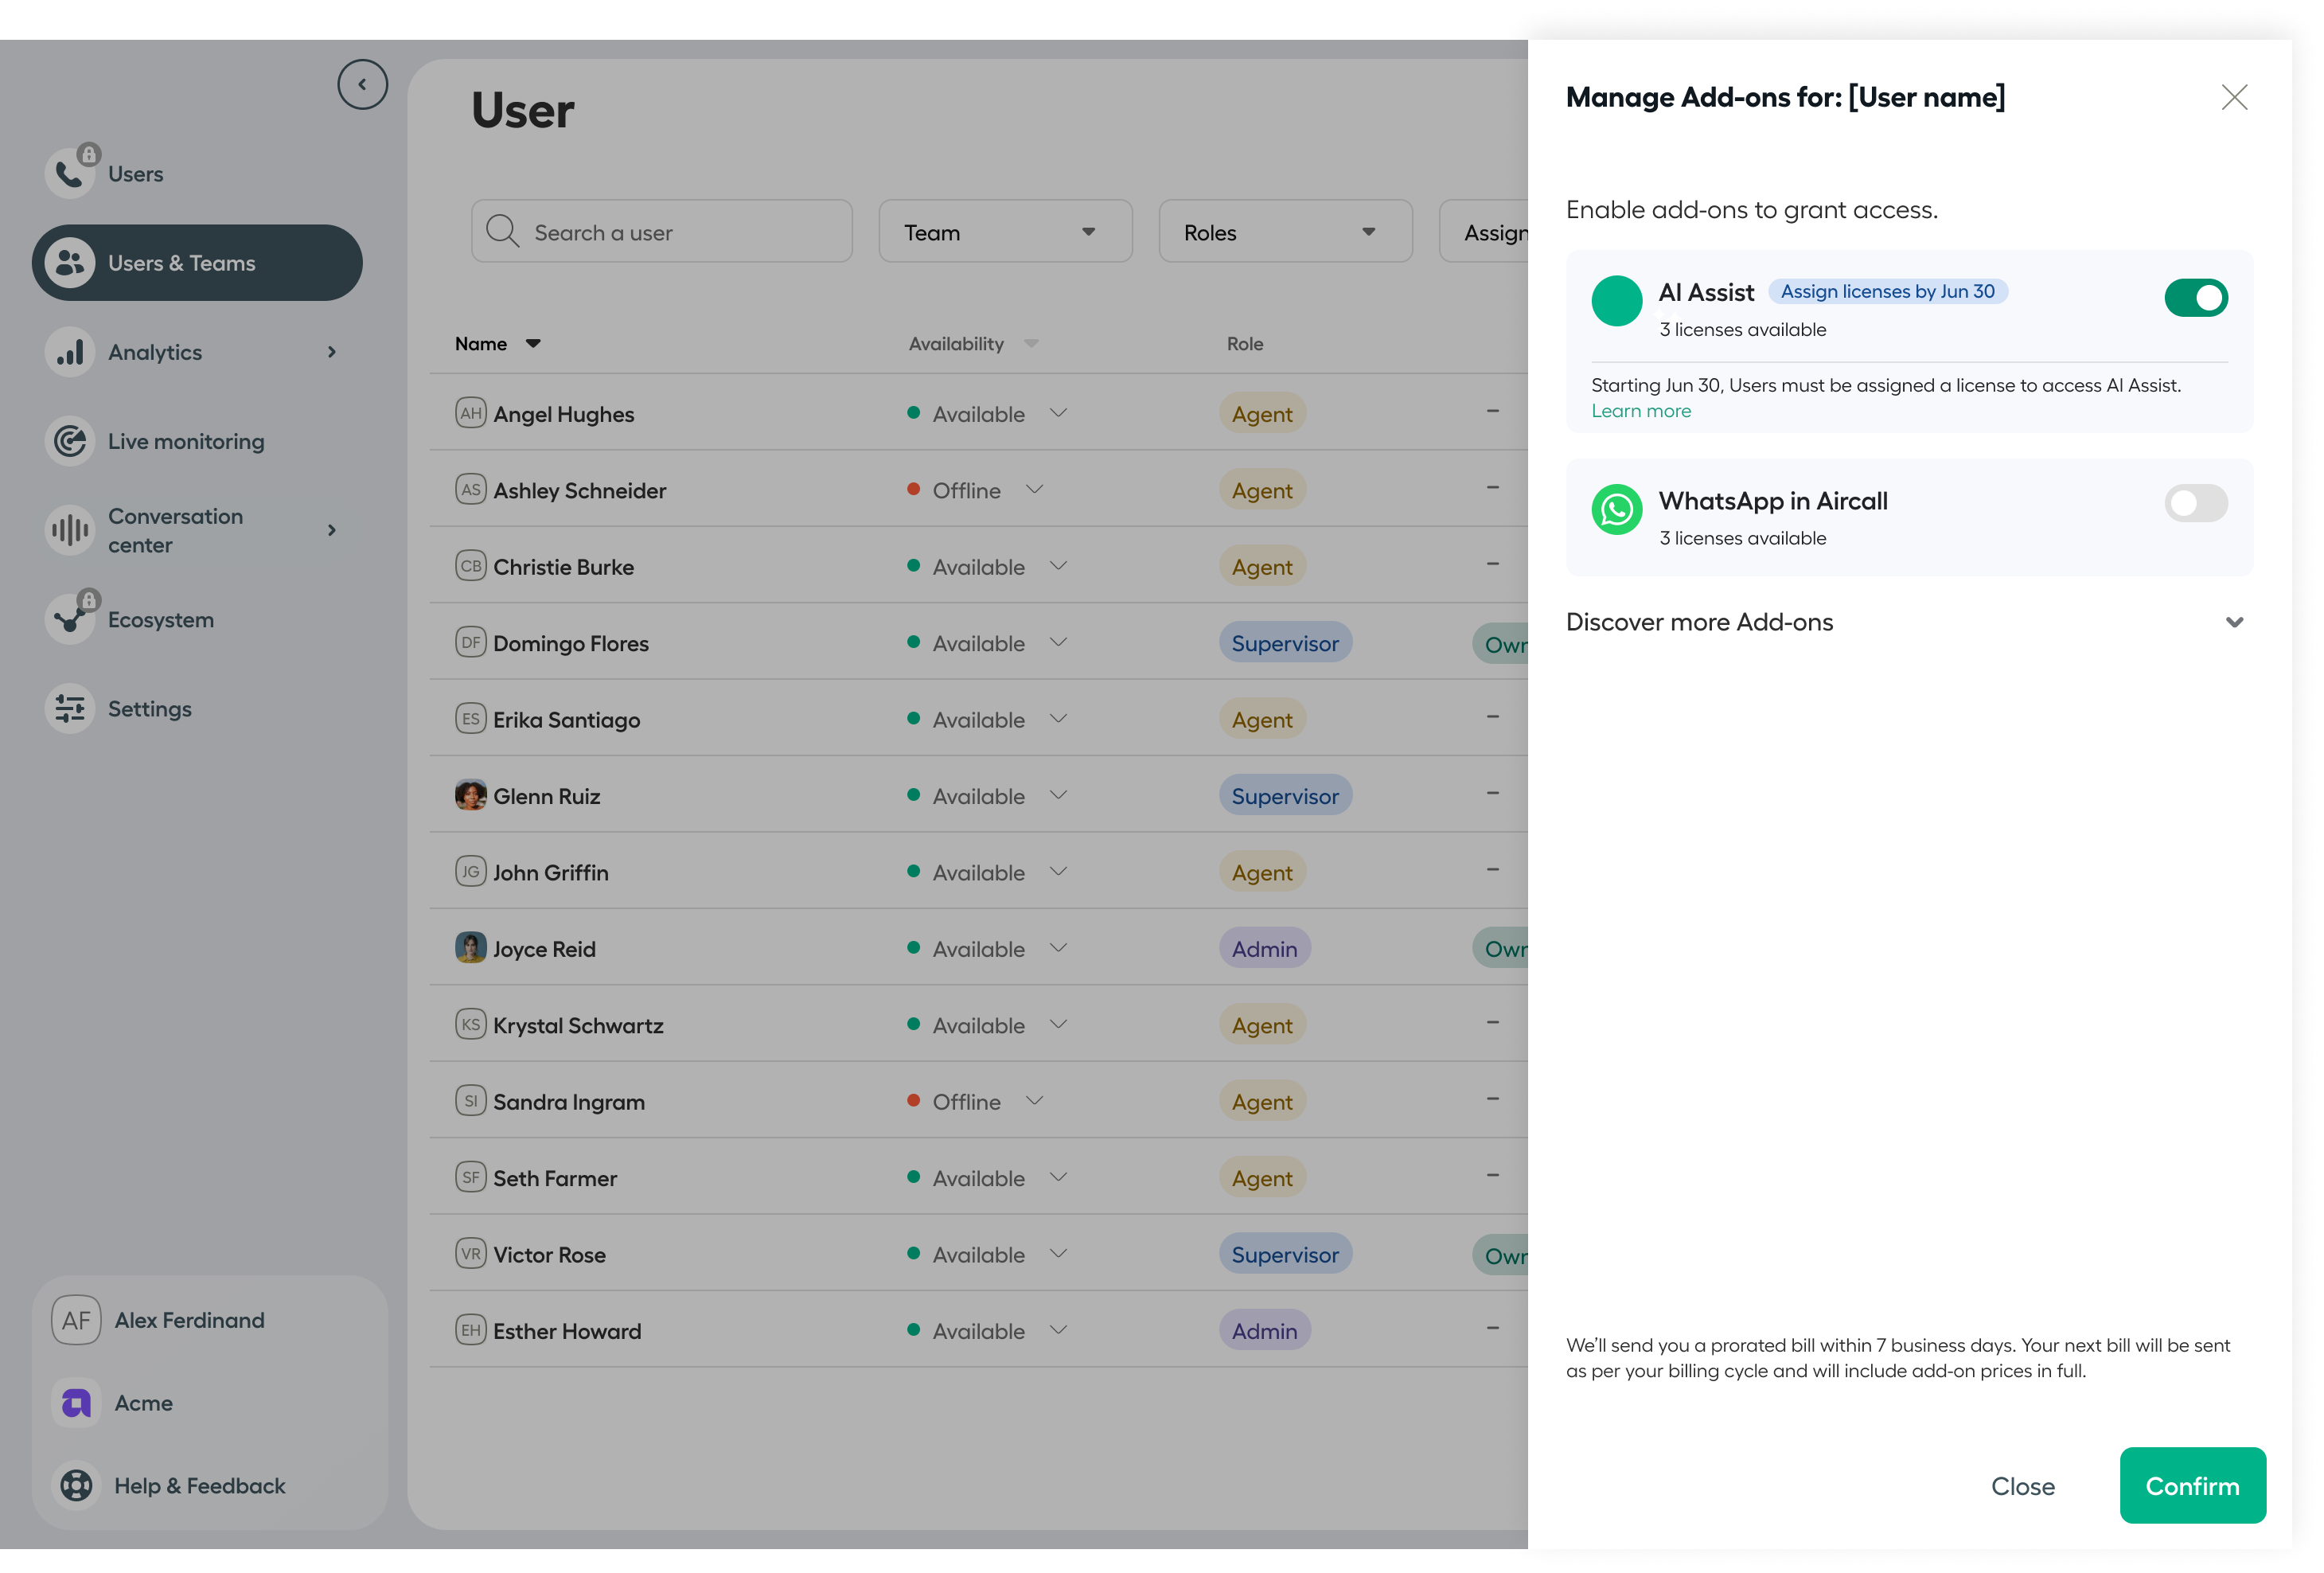Open Live monitoring menu item

(x=186, y=441)
